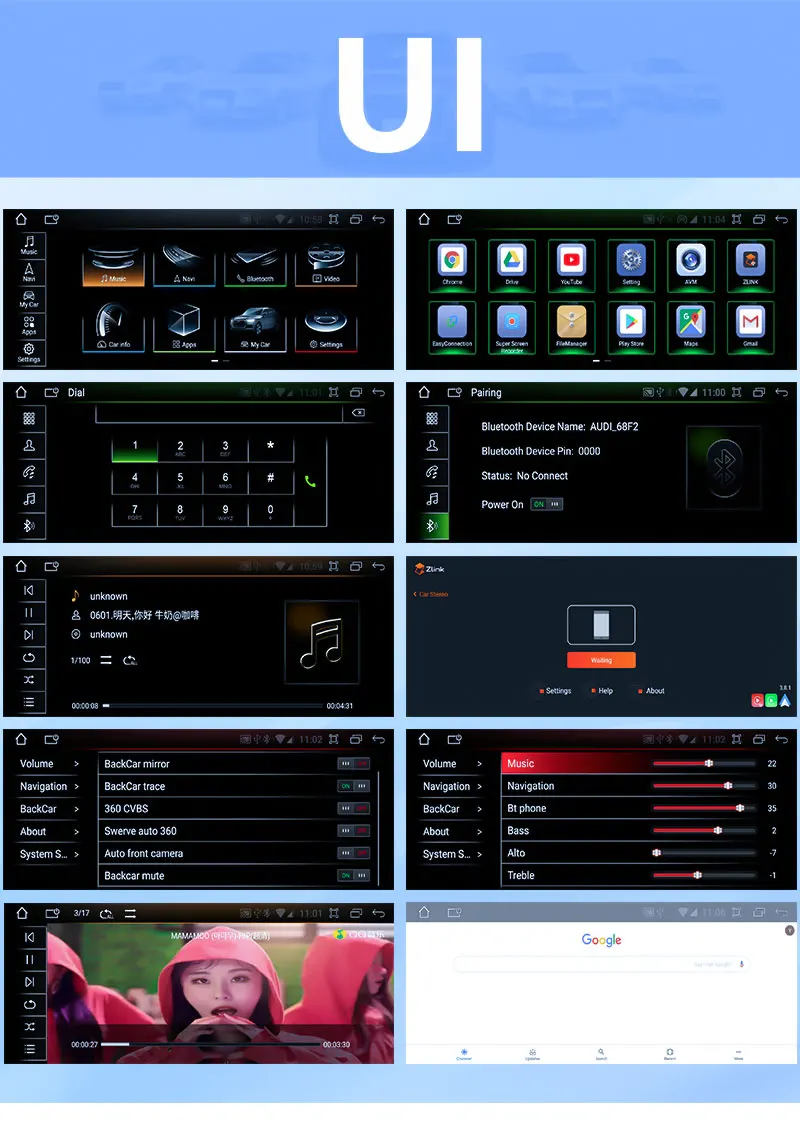Select the orange-highlighted Music tile on home screen
The height and width of the screenshot is (1125, 800).
point(113,265)
